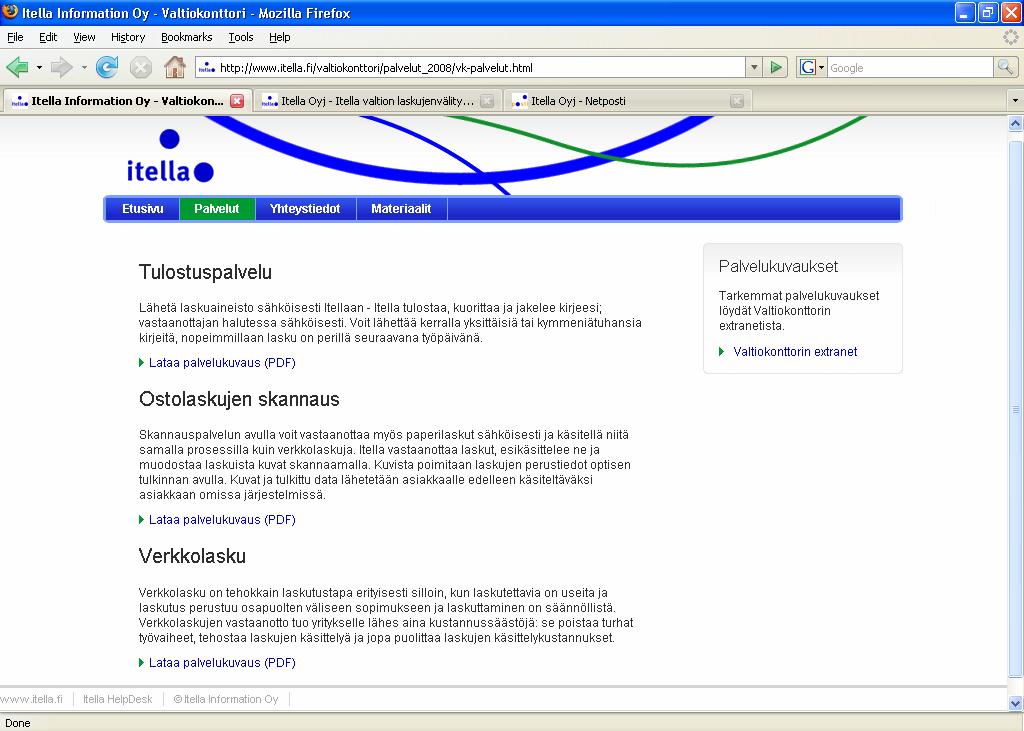Select the green Palvelut navigation item
The height and width of the screenshot is (731, 1024).
pos(217,209)
